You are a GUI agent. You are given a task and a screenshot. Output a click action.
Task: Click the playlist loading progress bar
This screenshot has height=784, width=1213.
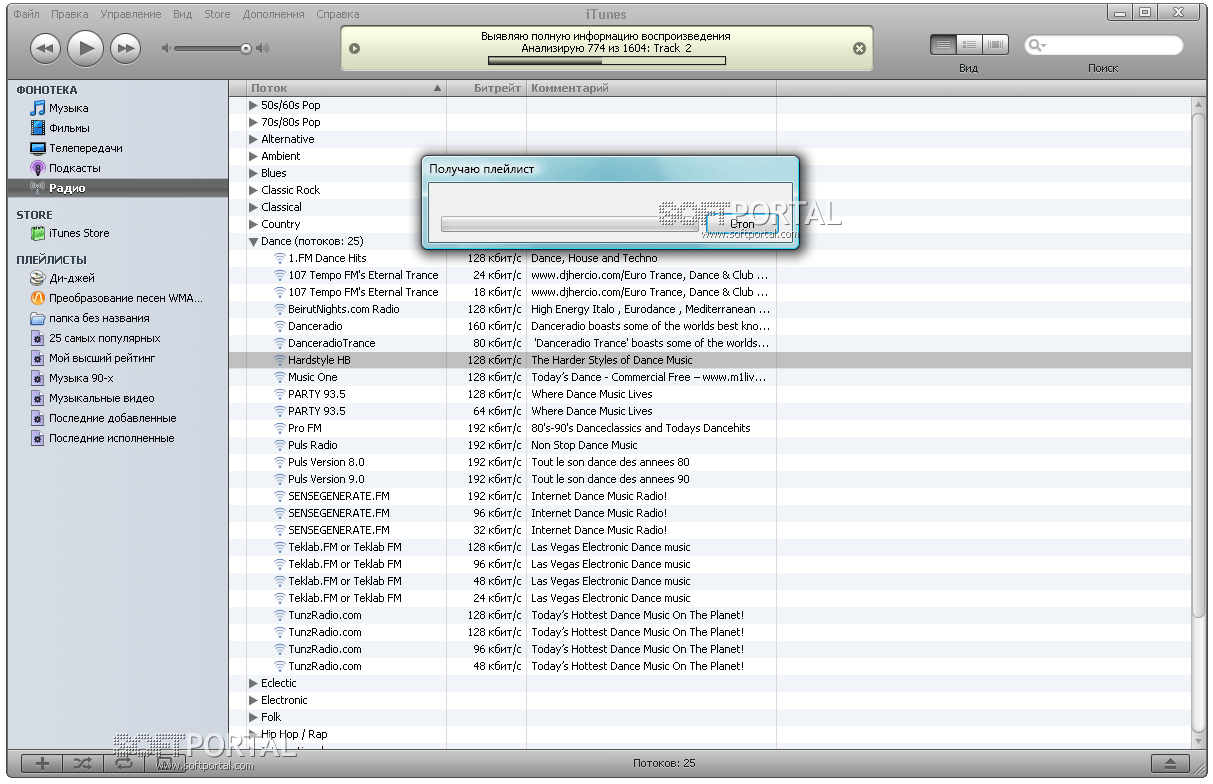tap(570, 224)
